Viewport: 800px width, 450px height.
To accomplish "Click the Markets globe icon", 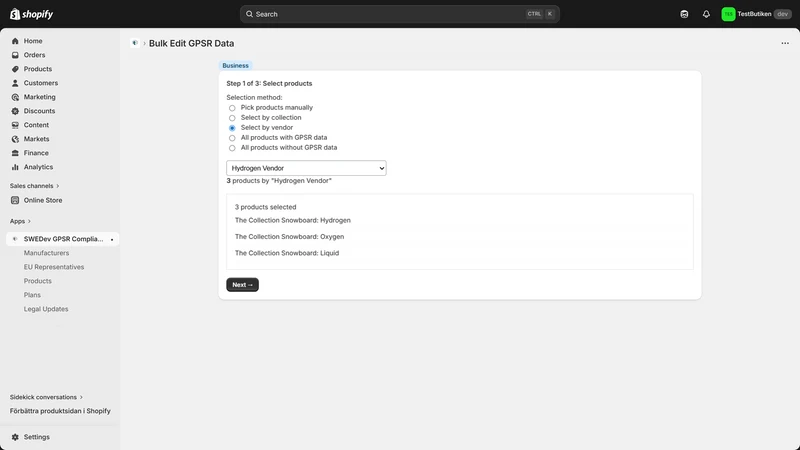I will point(15,139).
